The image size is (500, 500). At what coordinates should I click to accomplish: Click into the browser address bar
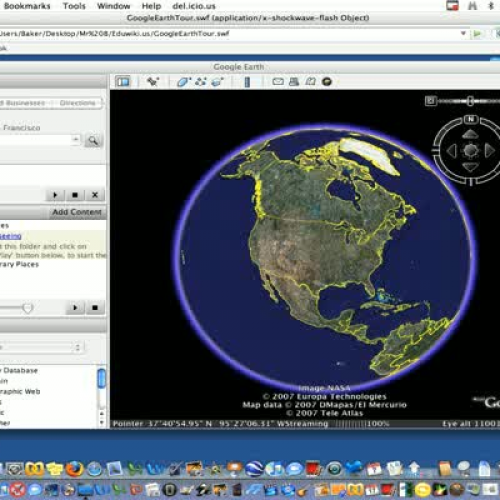(x=230, y=34)
